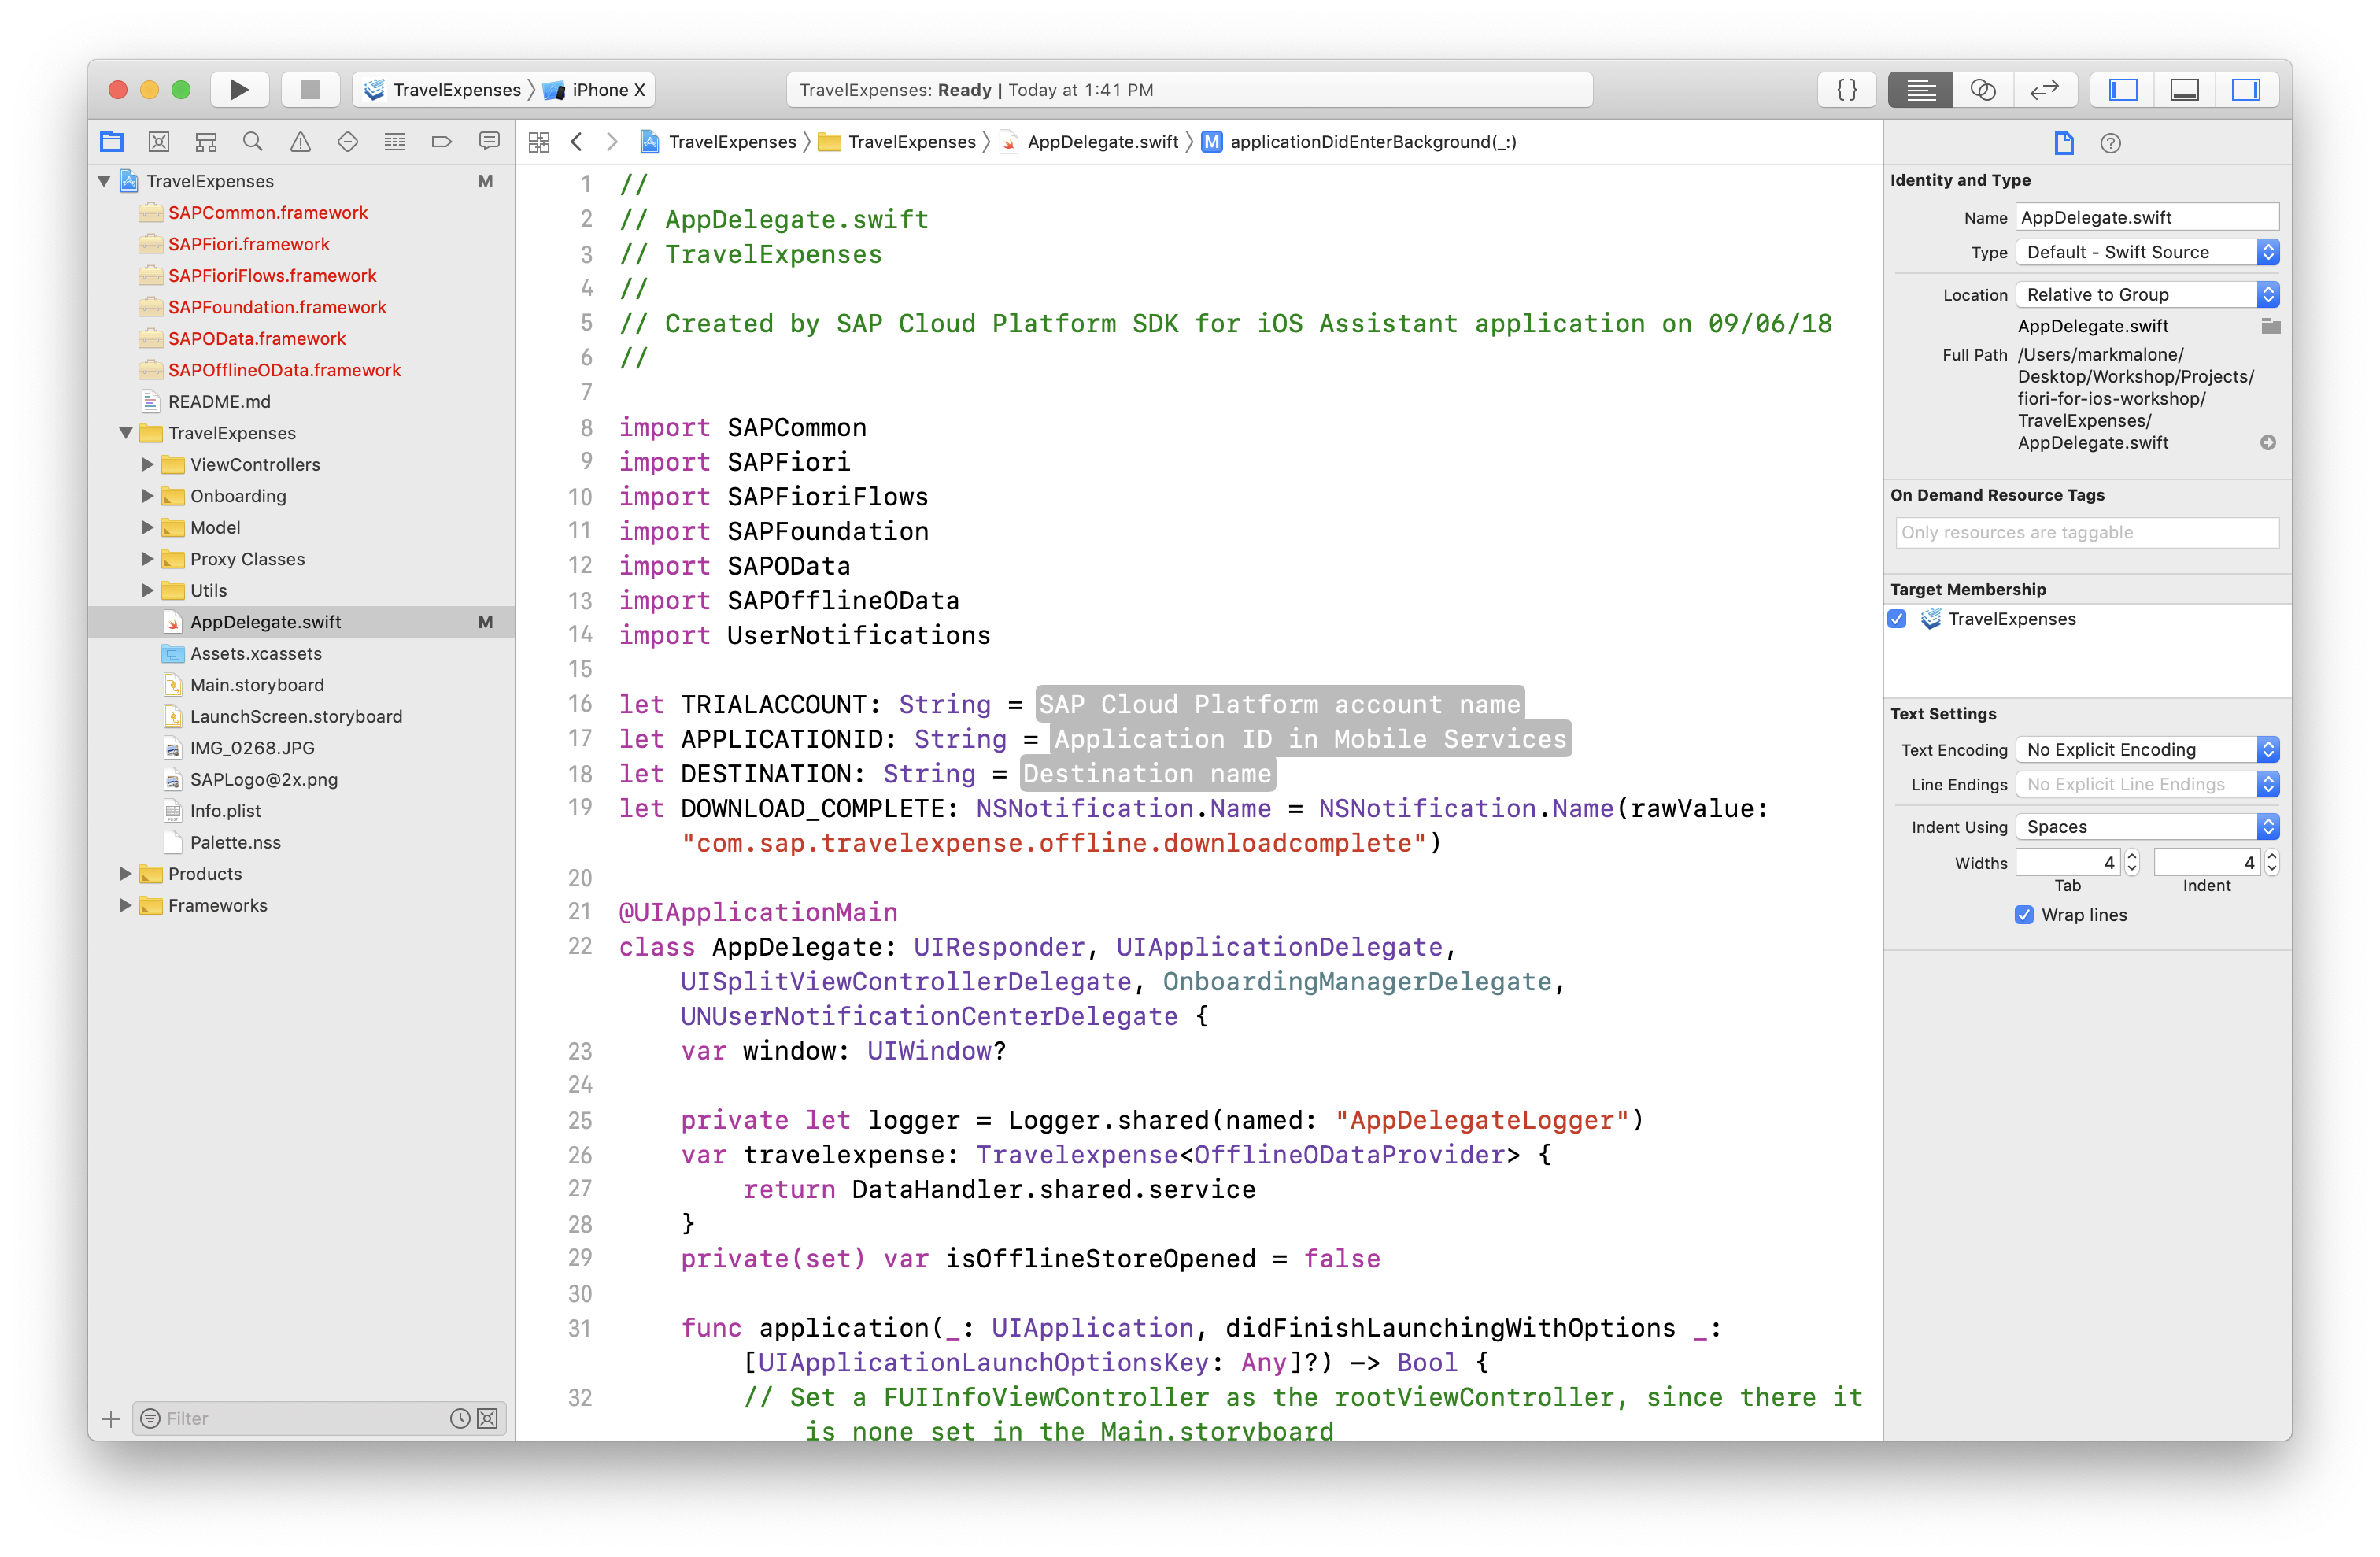
Task: Toggle the Inspectors panel visibility
Action: pyautogui.click(x=2246, y=90)
